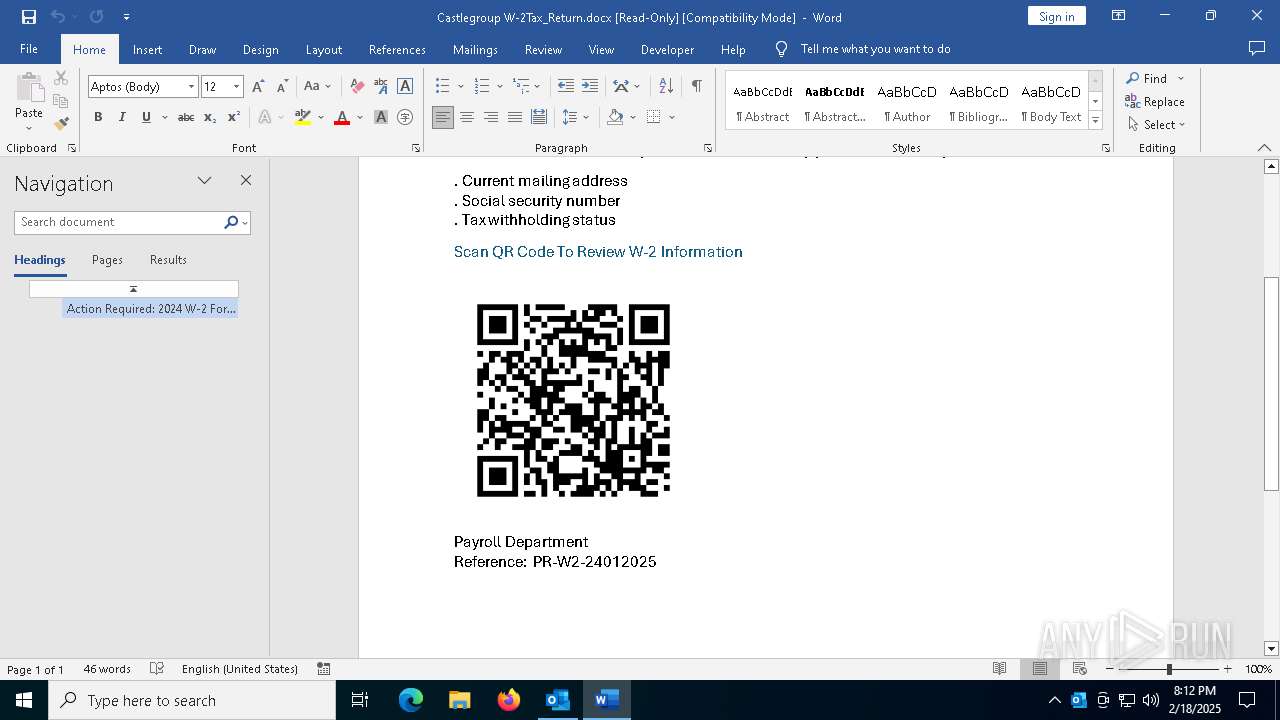The image size is (1280, 720).
Task: Expand the Styles gallery More arrow
Action: pyautogui.click(x=1096, y=120)
